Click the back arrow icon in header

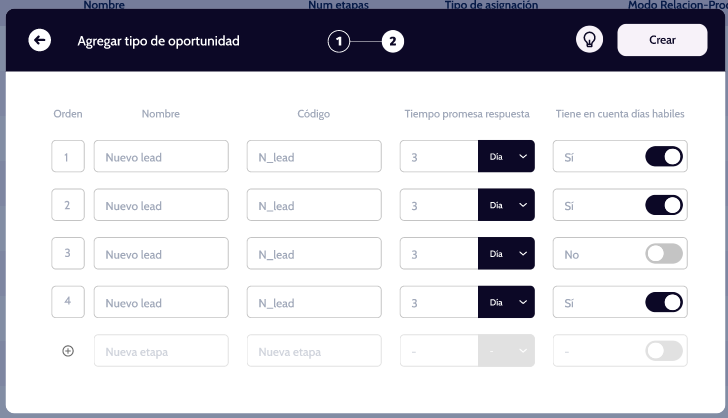[x=39, y=41]
